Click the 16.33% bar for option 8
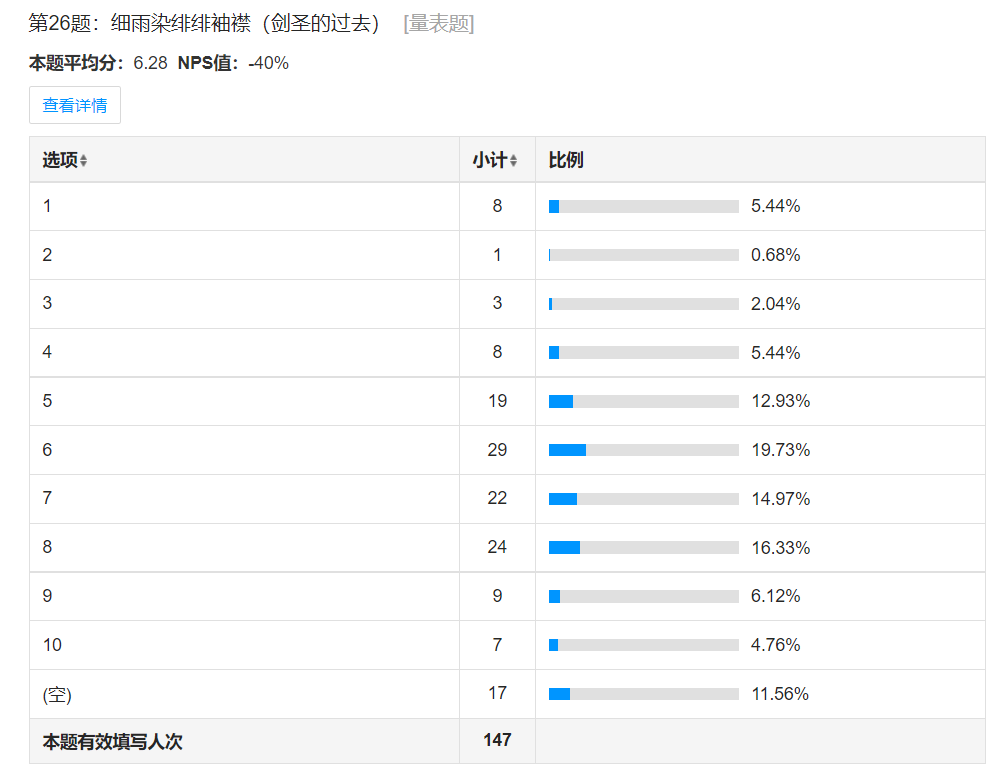The width and height of the screenshot is (1001, 774). tap(643, 548)
